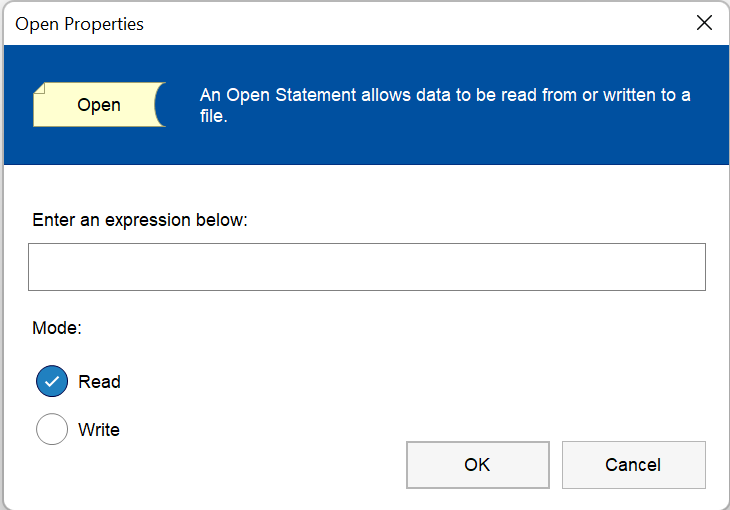This screenshot has height=510, width=730.
Task: Click the yellow Open statement shape icon
Action: pyautogui.click(x=100, y=104)
